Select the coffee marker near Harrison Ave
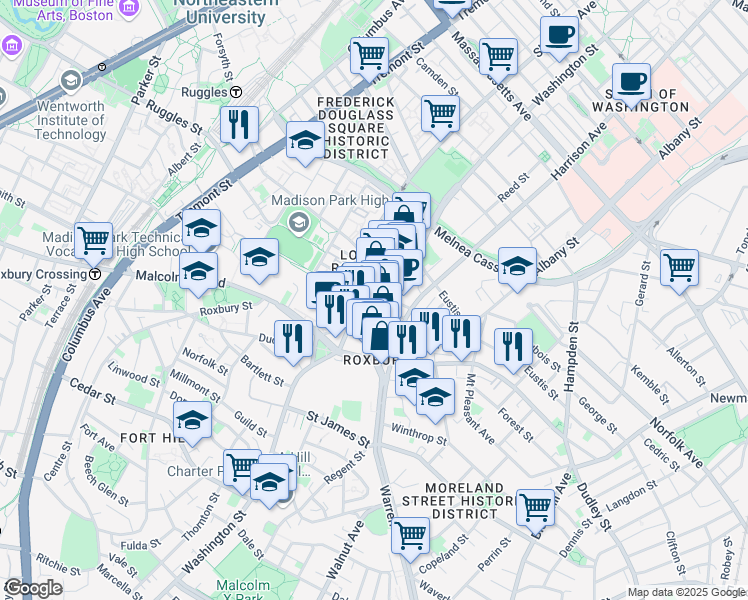 click(x=631, y=80)
